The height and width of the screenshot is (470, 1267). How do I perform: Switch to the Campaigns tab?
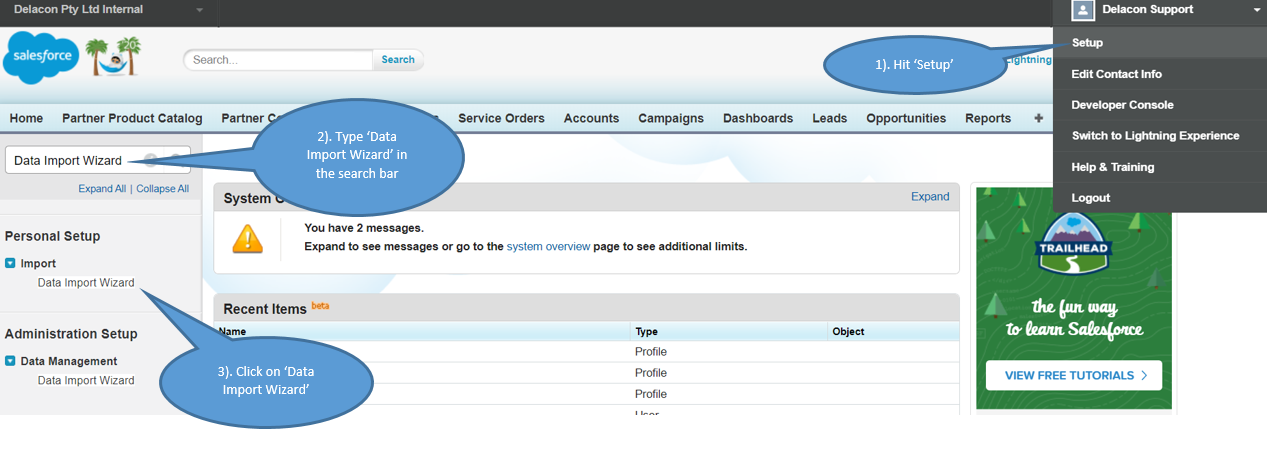671,118
